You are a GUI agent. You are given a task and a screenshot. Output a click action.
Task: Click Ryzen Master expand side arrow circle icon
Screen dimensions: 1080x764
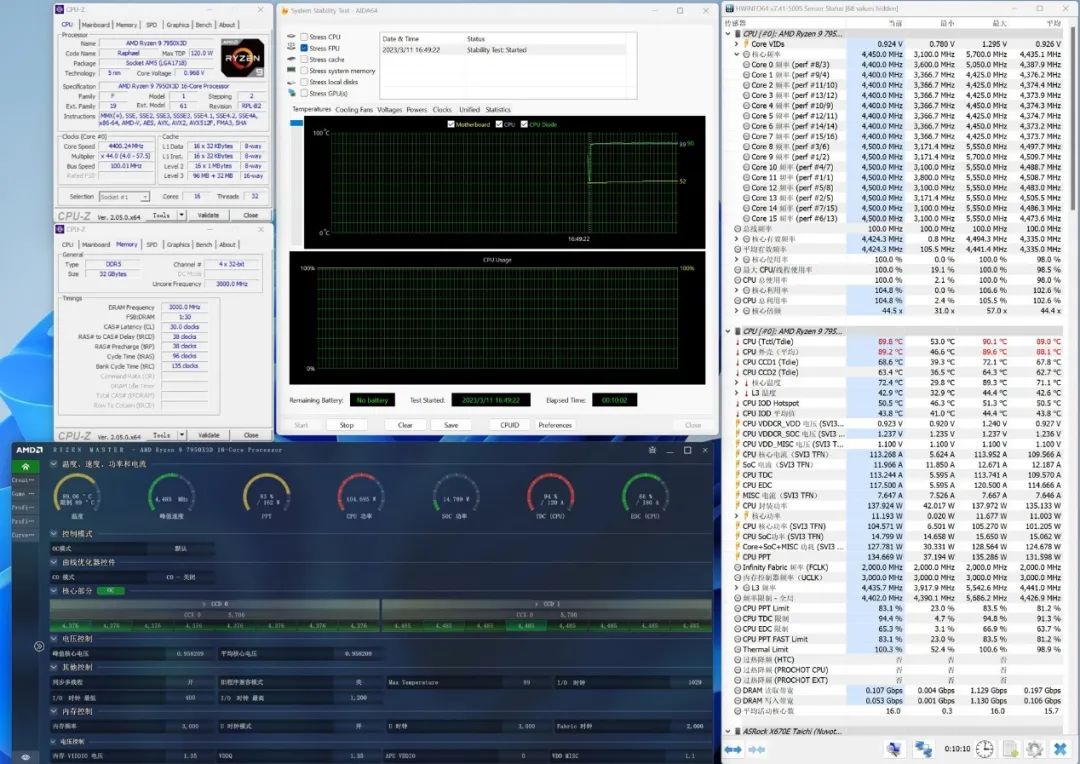[x=39, y=646]
